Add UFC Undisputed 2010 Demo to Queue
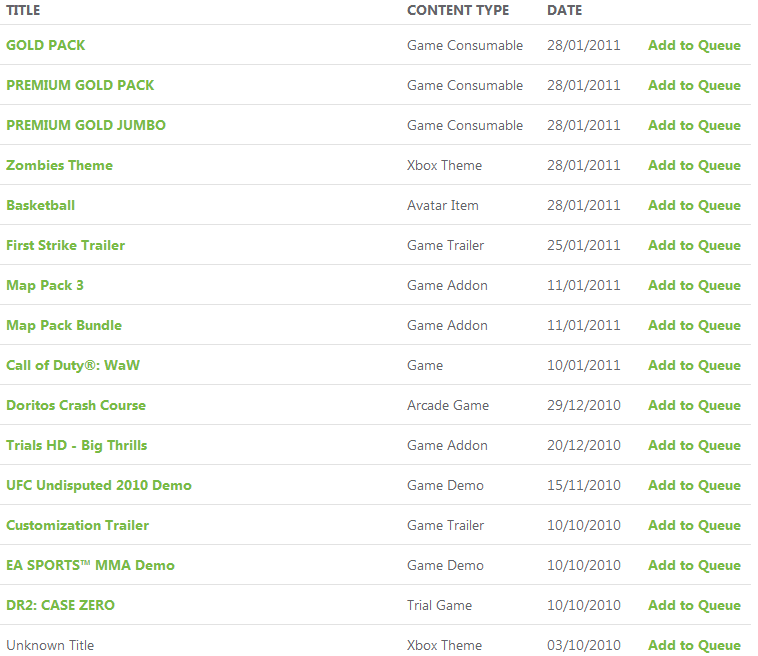This screenshot has height=656, width=758. (694, 485)
